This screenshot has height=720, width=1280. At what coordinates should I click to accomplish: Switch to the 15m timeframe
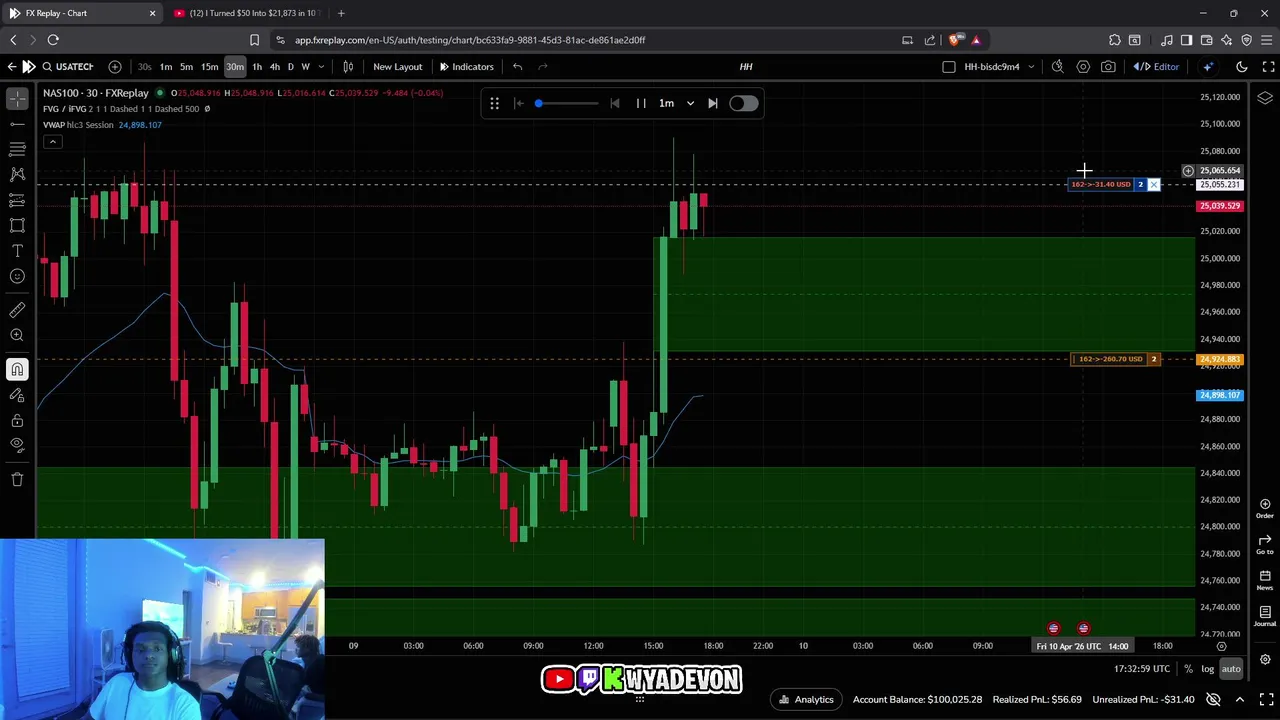click(x=210, y=66)
